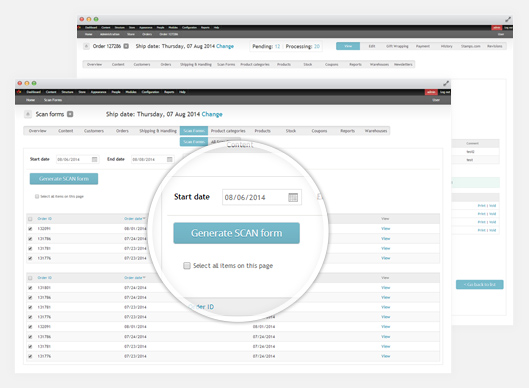Tick Select all items on this page checkbox
Screen dimensions: 529x388
(37, 196)
